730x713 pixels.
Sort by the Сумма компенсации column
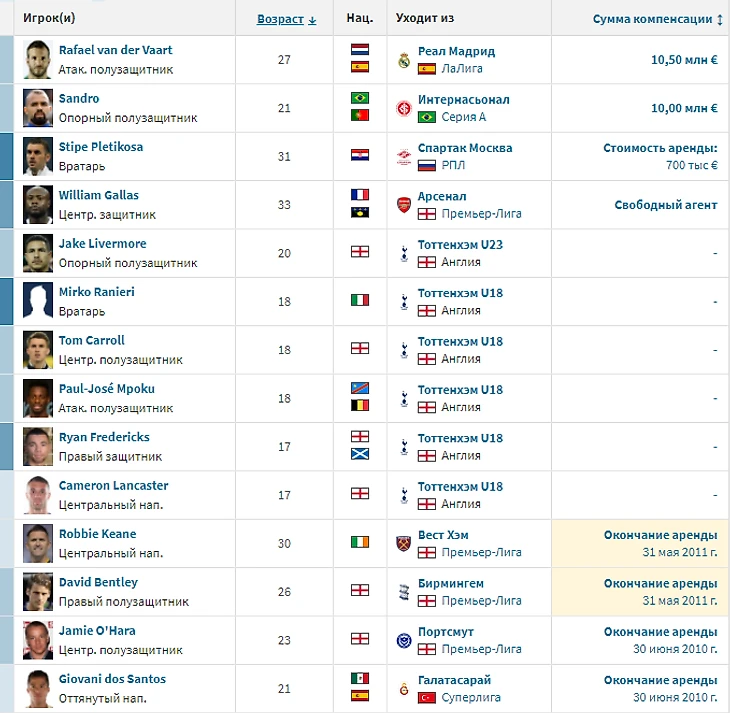point(657,19)
